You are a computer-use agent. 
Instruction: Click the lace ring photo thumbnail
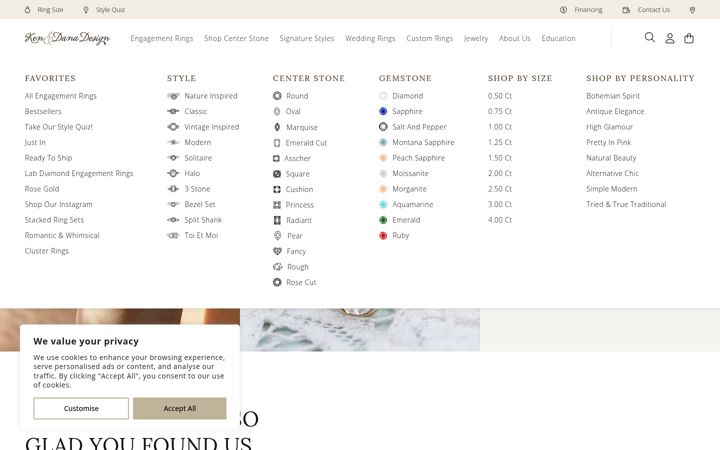click(x=360, y=330)
